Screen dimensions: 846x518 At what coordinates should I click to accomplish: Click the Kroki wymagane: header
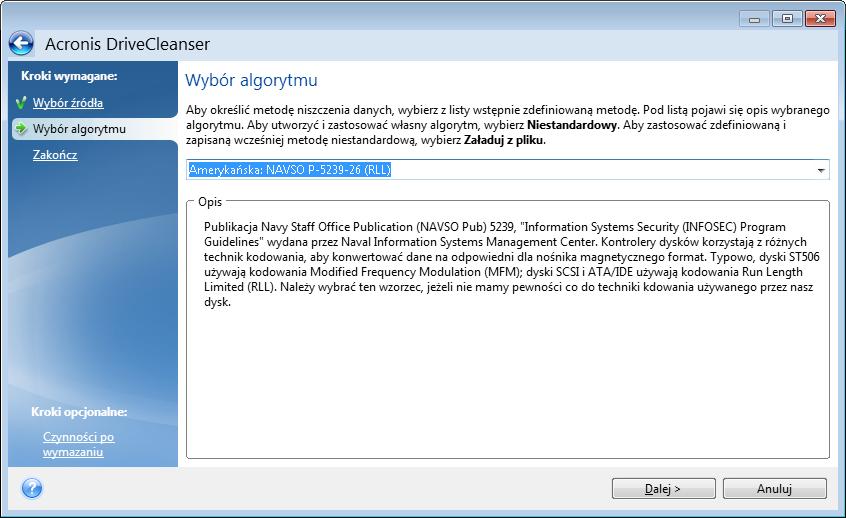pos(69,76)
